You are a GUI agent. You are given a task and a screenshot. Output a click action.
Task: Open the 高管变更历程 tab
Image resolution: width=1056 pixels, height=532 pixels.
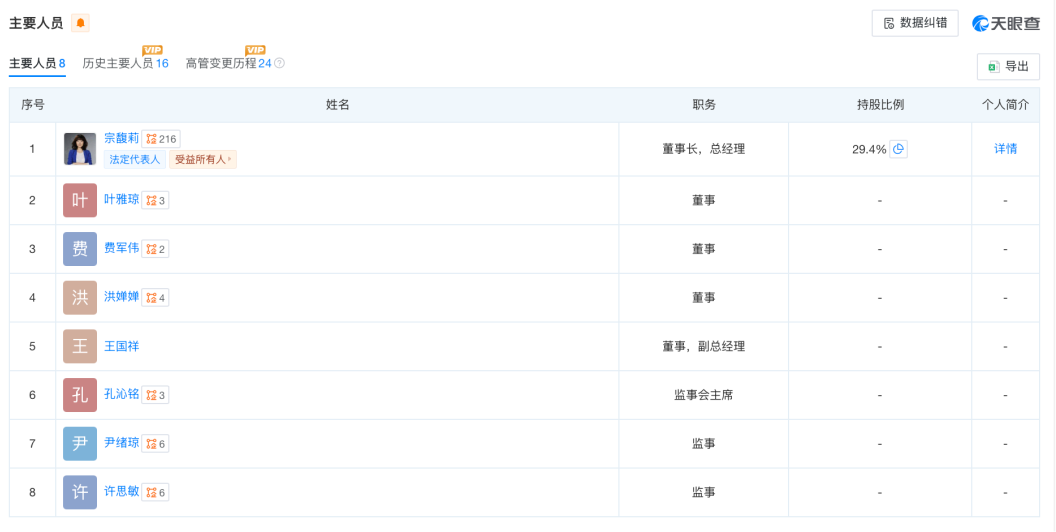(228, 63)
